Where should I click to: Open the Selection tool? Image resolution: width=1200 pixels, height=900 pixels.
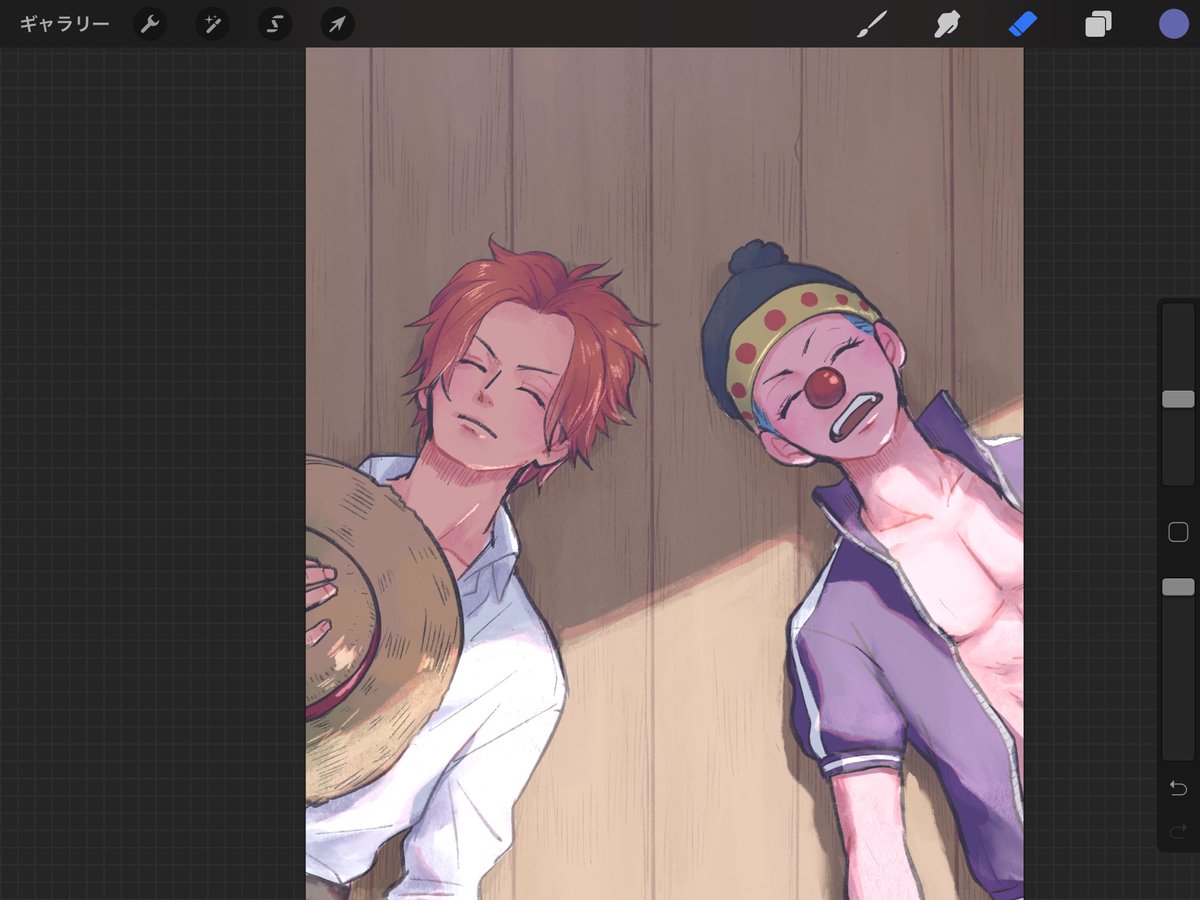(275, 24)
